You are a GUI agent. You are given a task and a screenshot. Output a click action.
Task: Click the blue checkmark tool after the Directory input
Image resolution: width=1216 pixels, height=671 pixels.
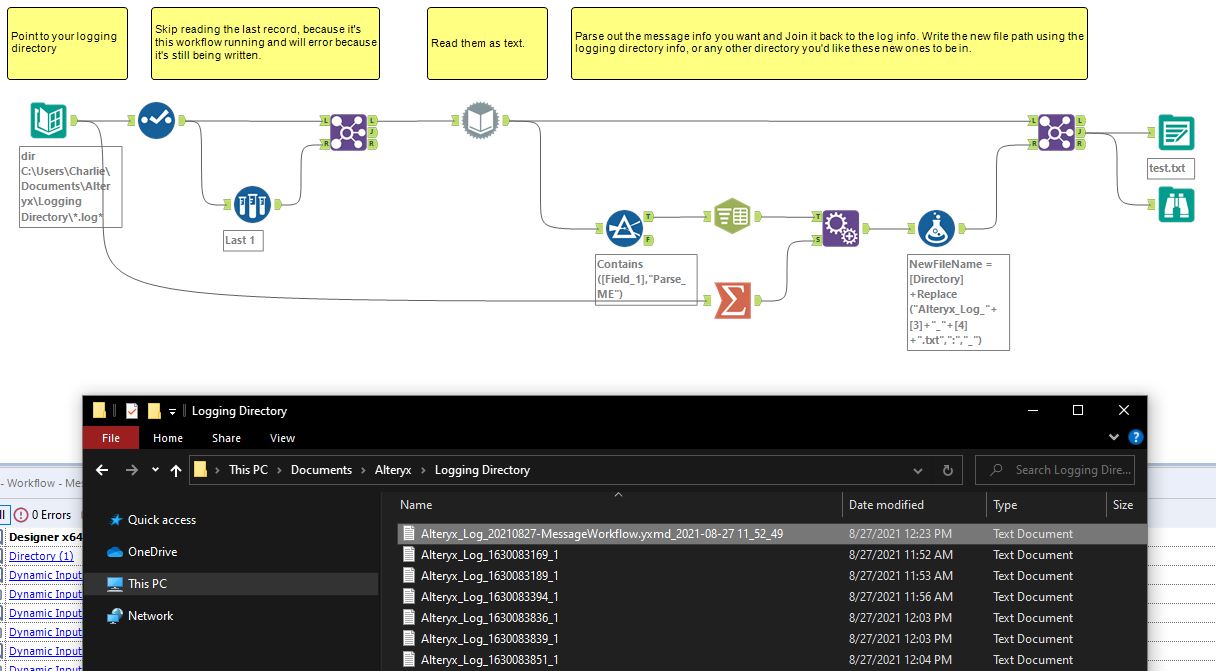(156, 120)
